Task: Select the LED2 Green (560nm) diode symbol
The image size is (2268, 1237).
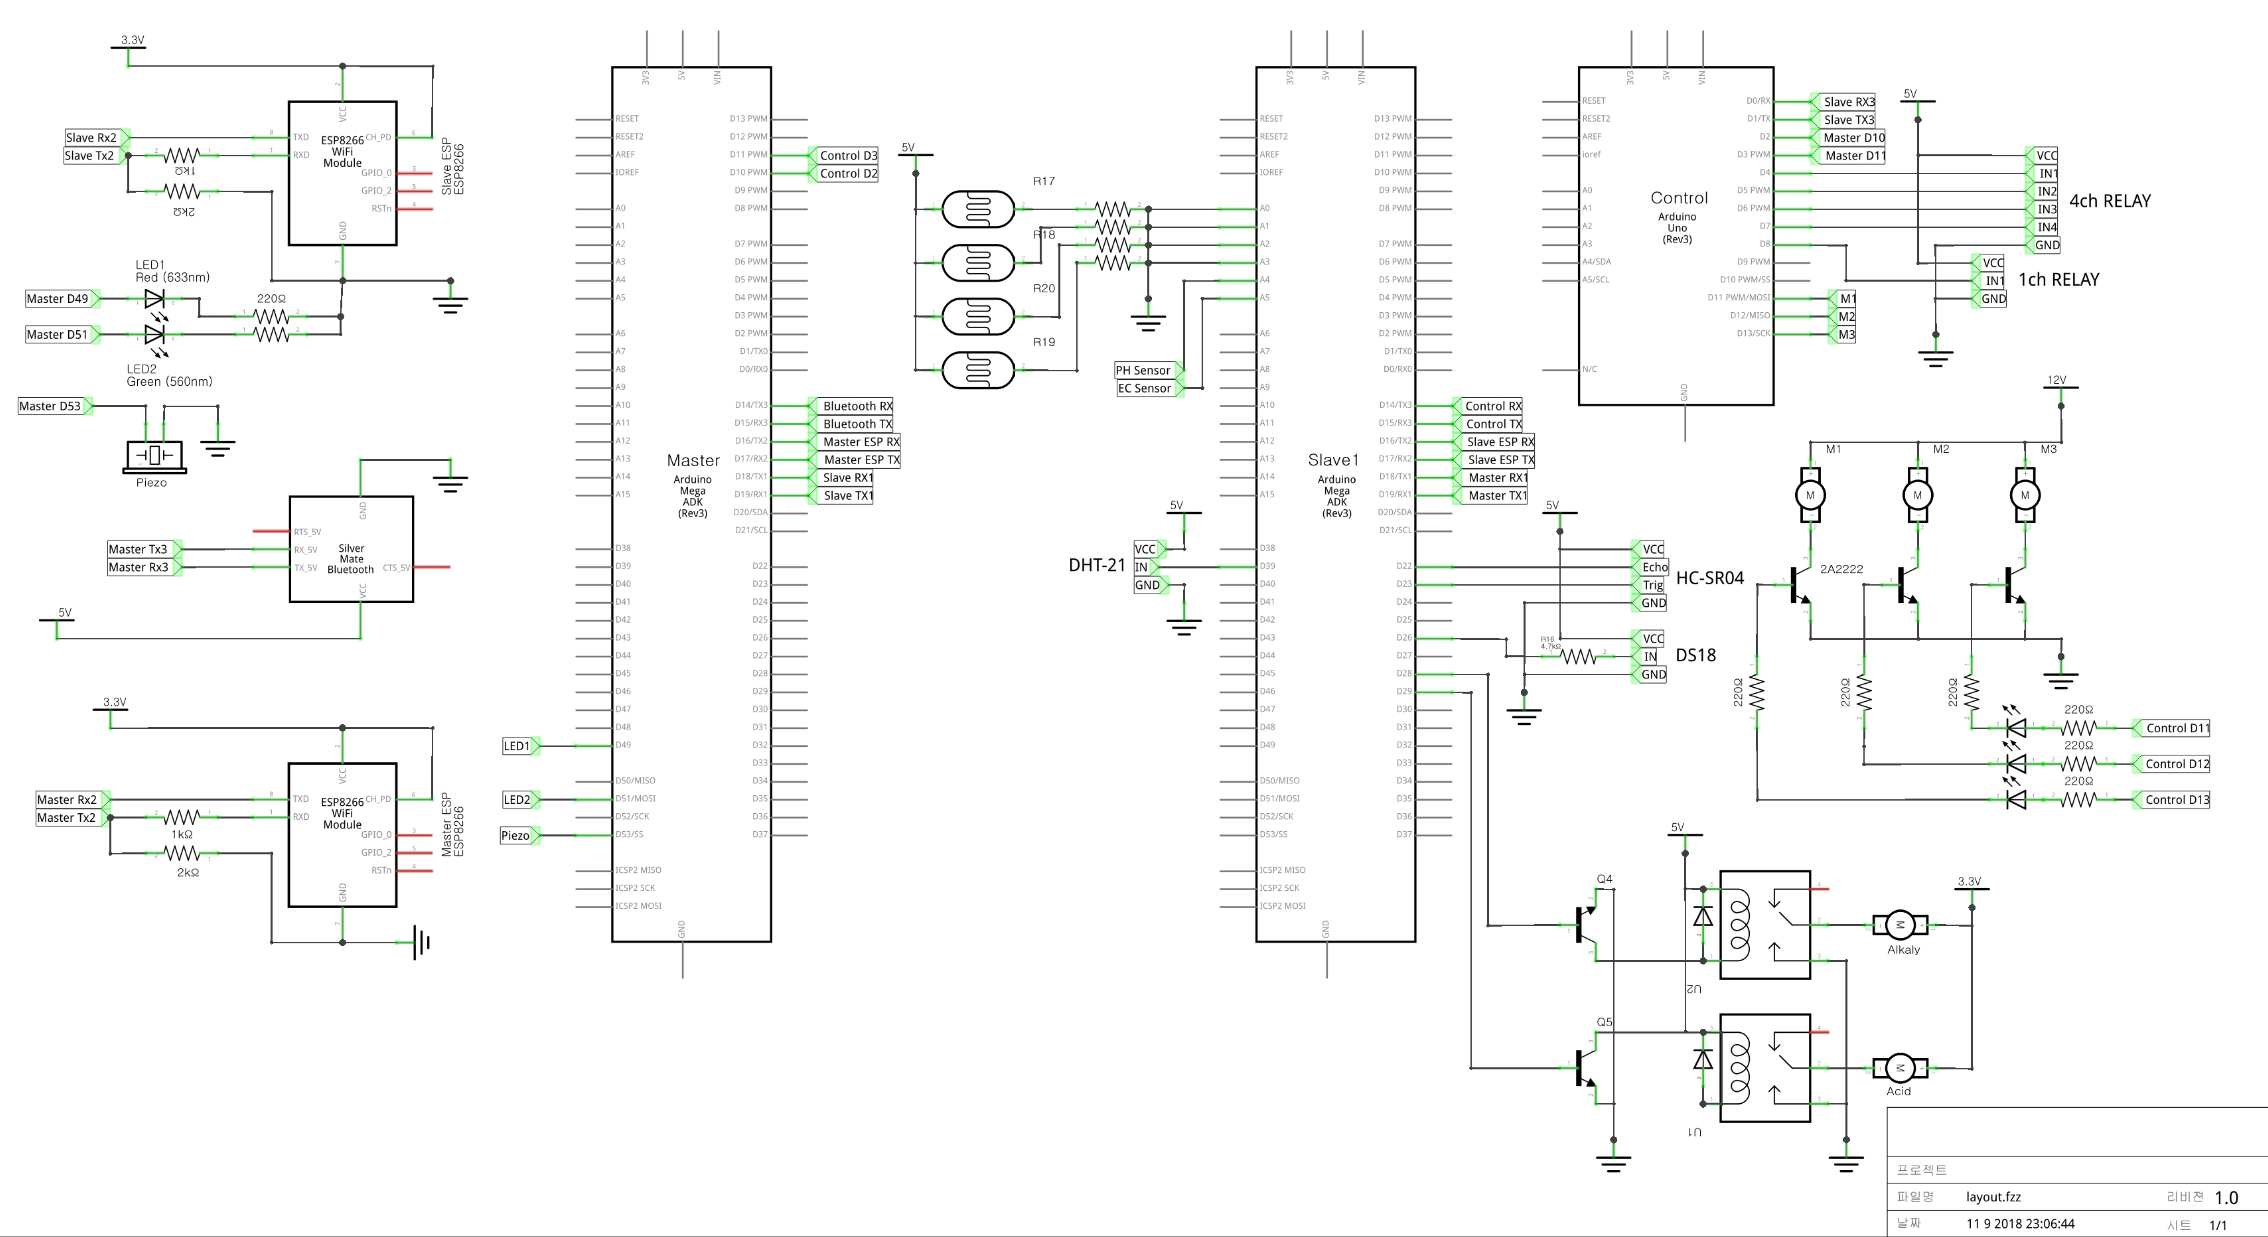Action: click(154, 335)
